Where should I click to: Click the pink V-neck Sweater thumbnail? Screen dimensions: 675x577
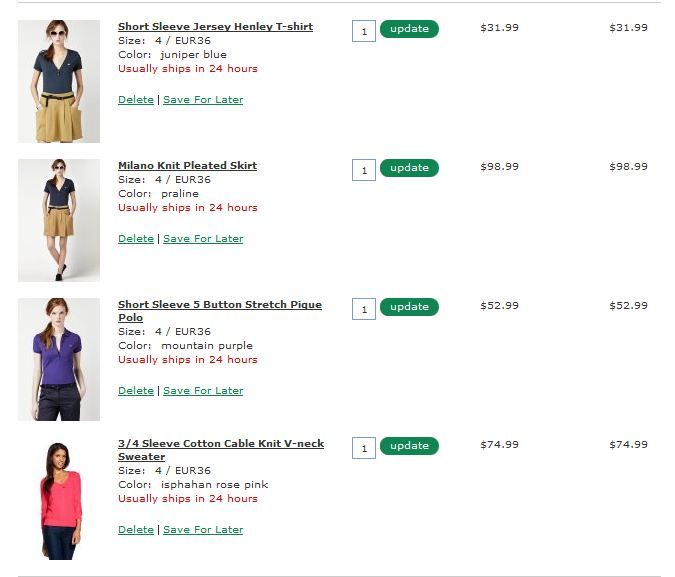coord(59,498)
